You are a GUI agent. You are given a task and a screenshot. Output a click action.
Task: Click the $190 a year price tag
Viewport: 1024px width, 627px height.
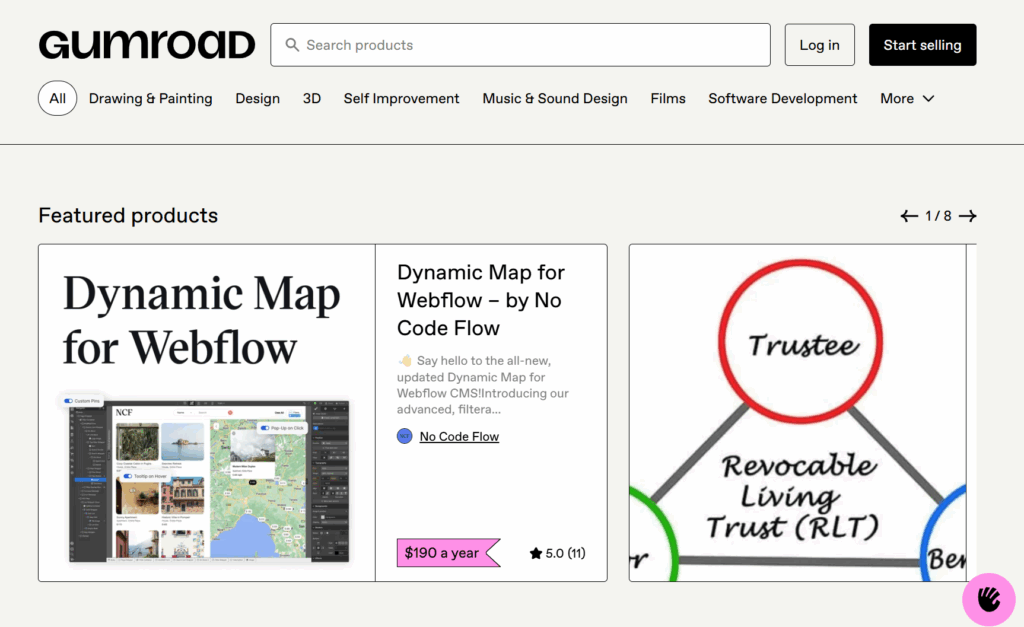tap(448, 553)
